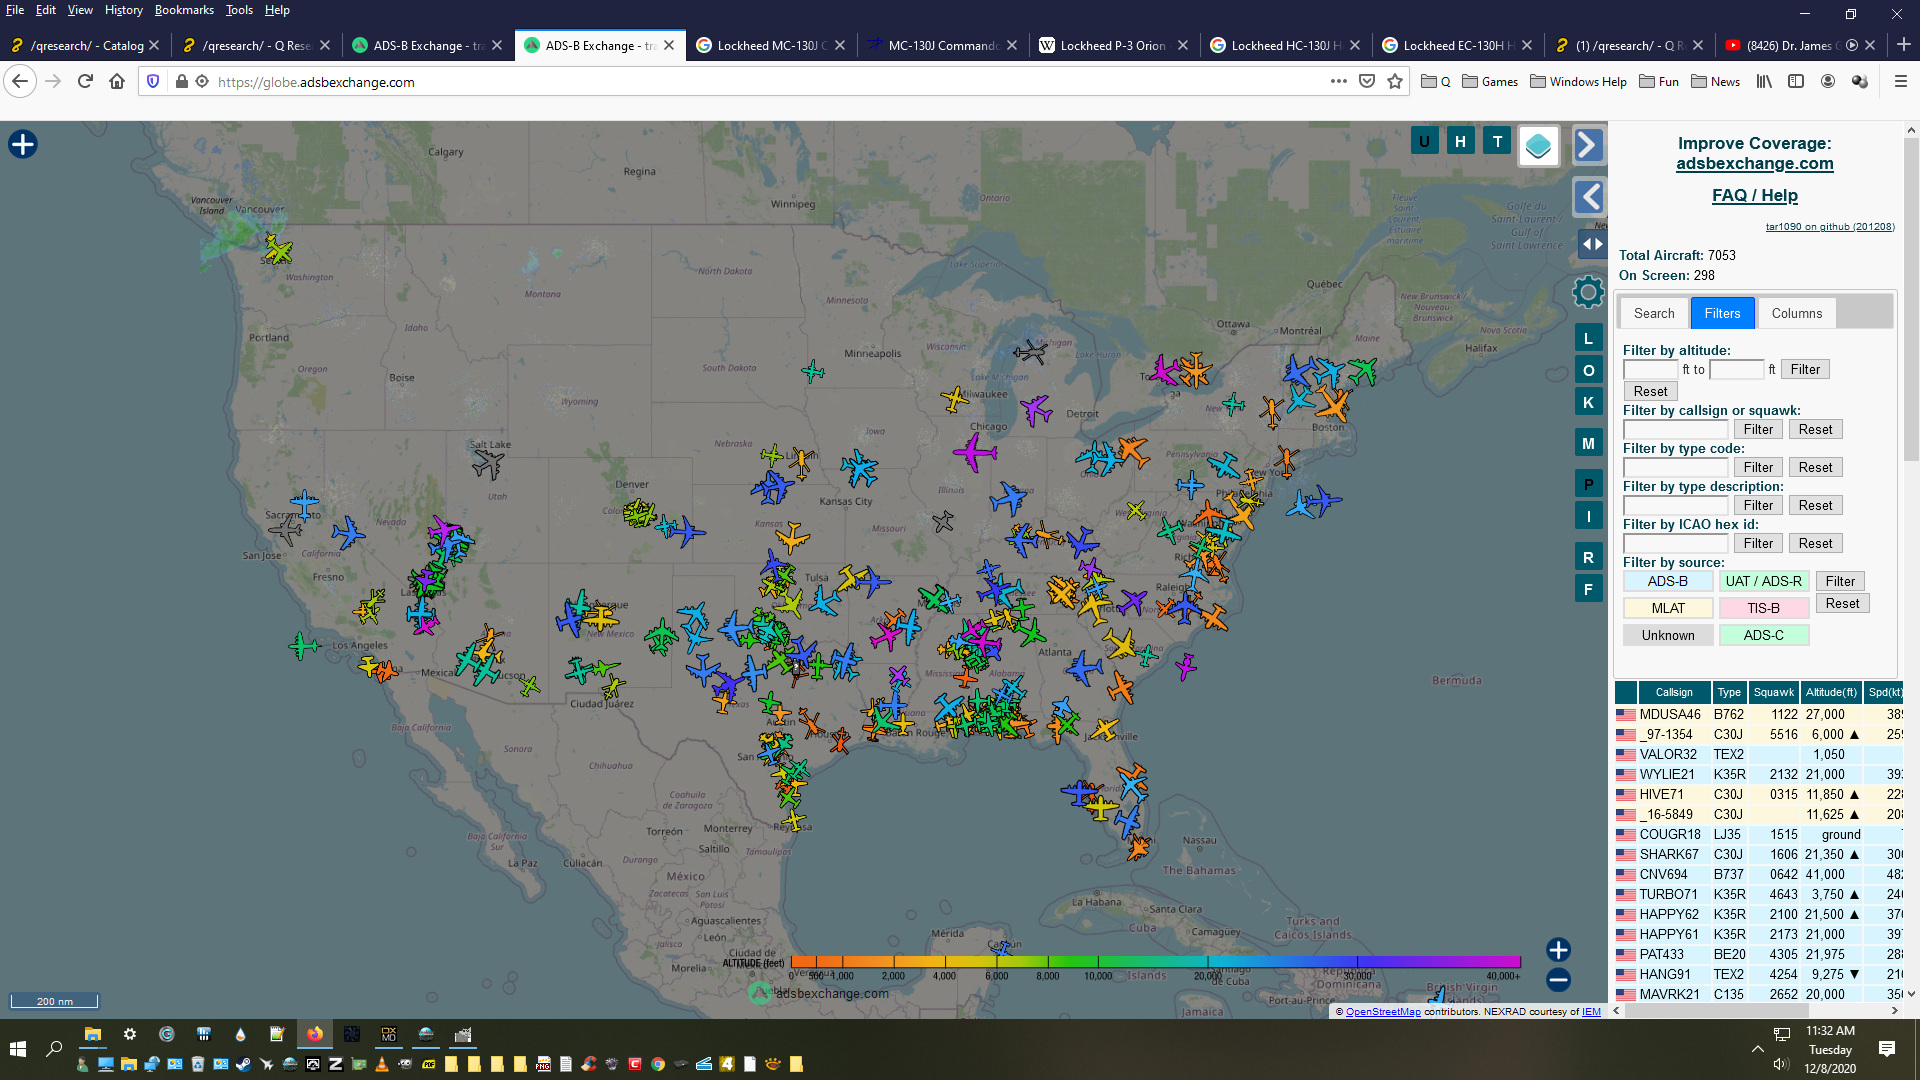Open the News bookmarks folder
Image resolution: width=1920 pixels, height=1080 pixels.
1715,82
